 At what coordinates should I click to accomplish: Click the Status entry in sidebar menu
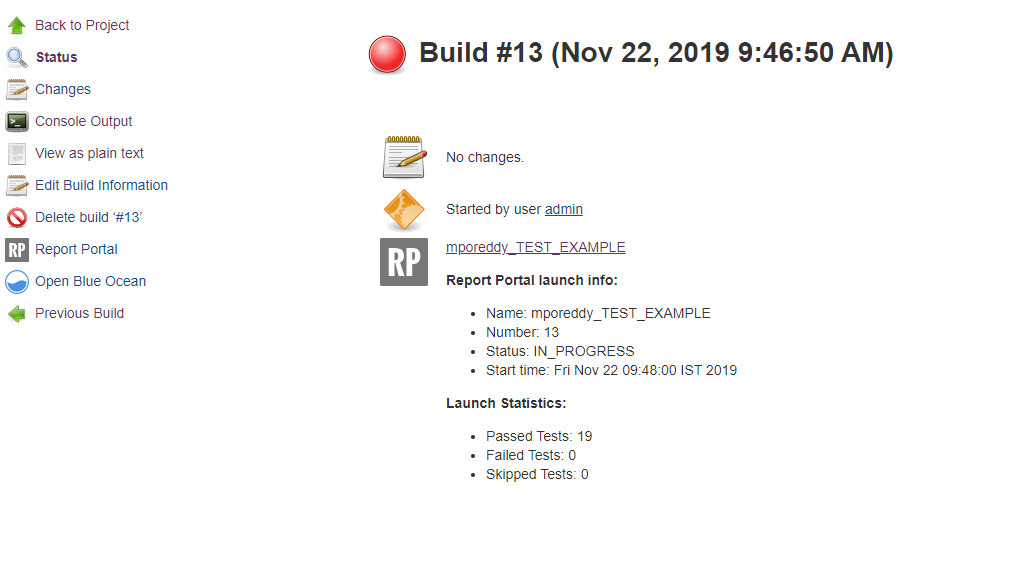tap(55, 56)
